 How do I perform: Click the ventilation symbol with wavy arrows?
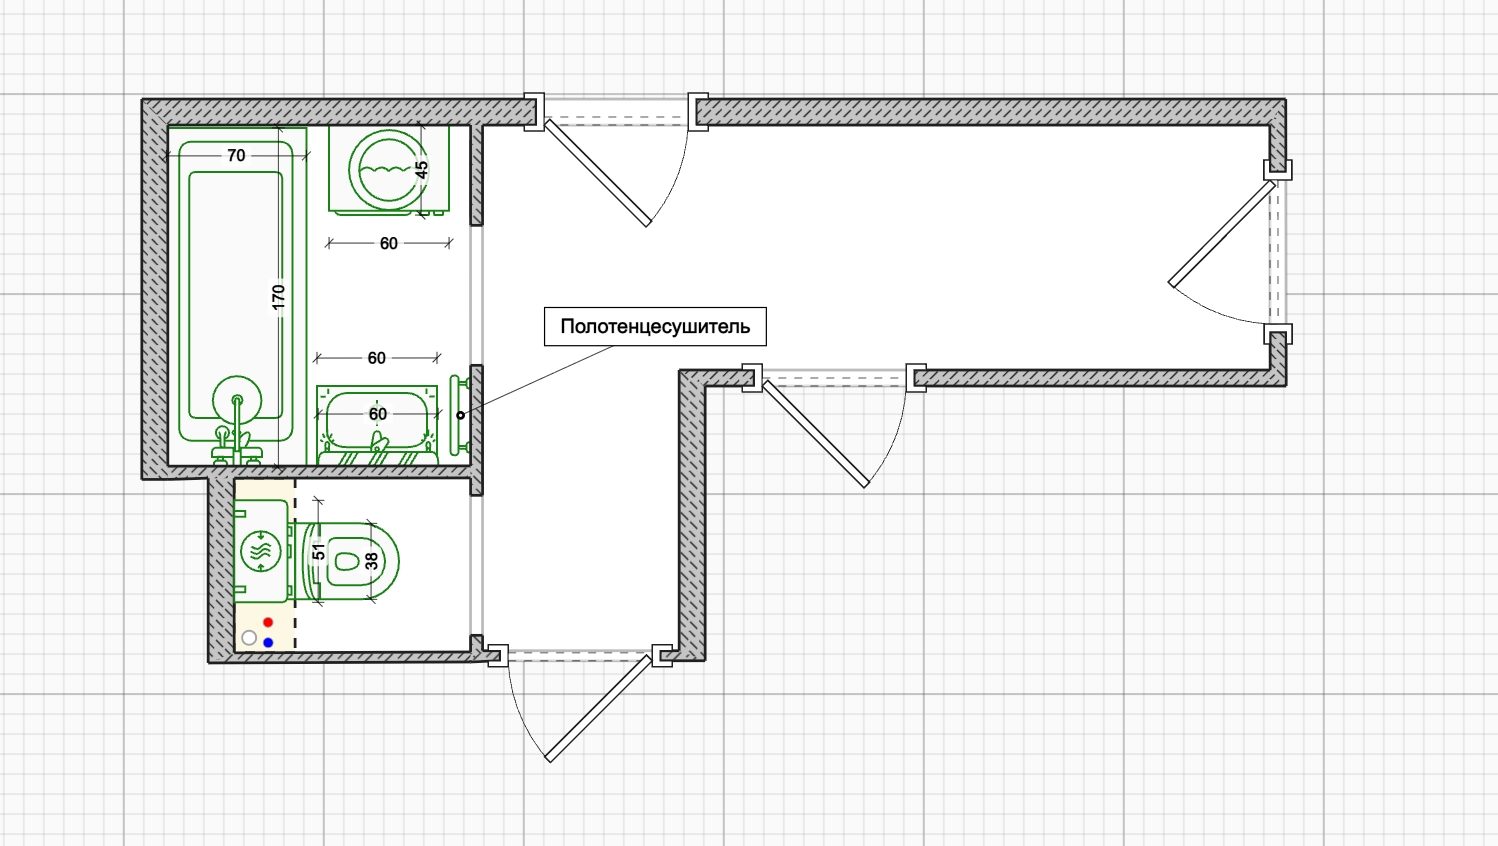261,551
